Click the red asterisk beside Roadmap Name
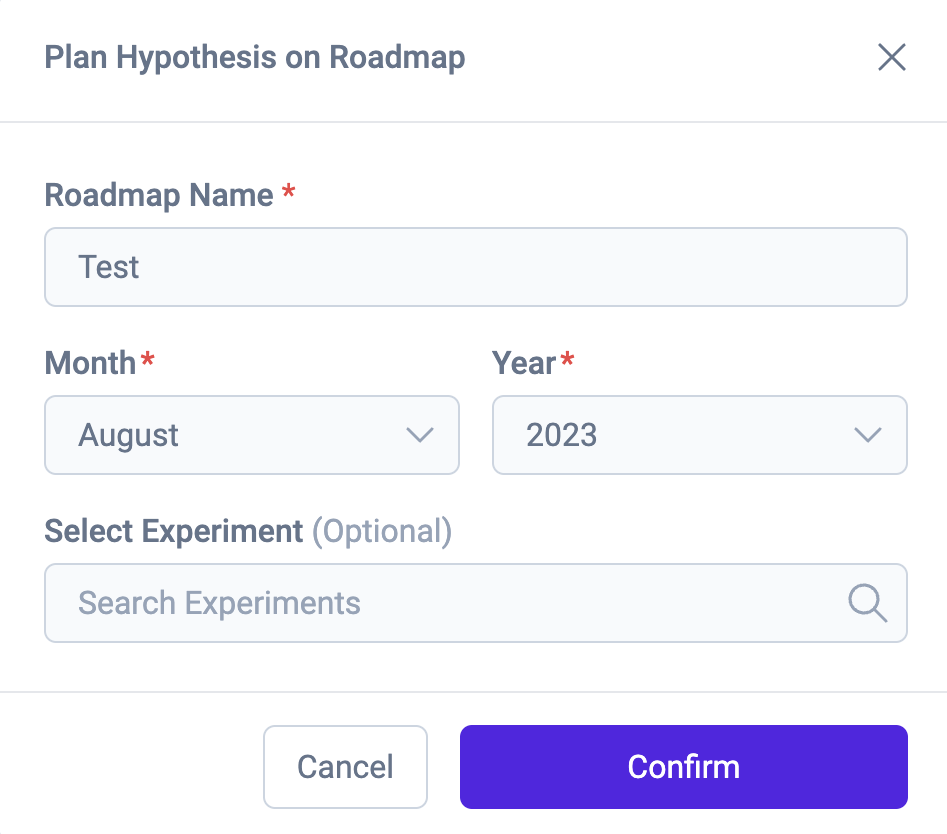 point(288,191)
